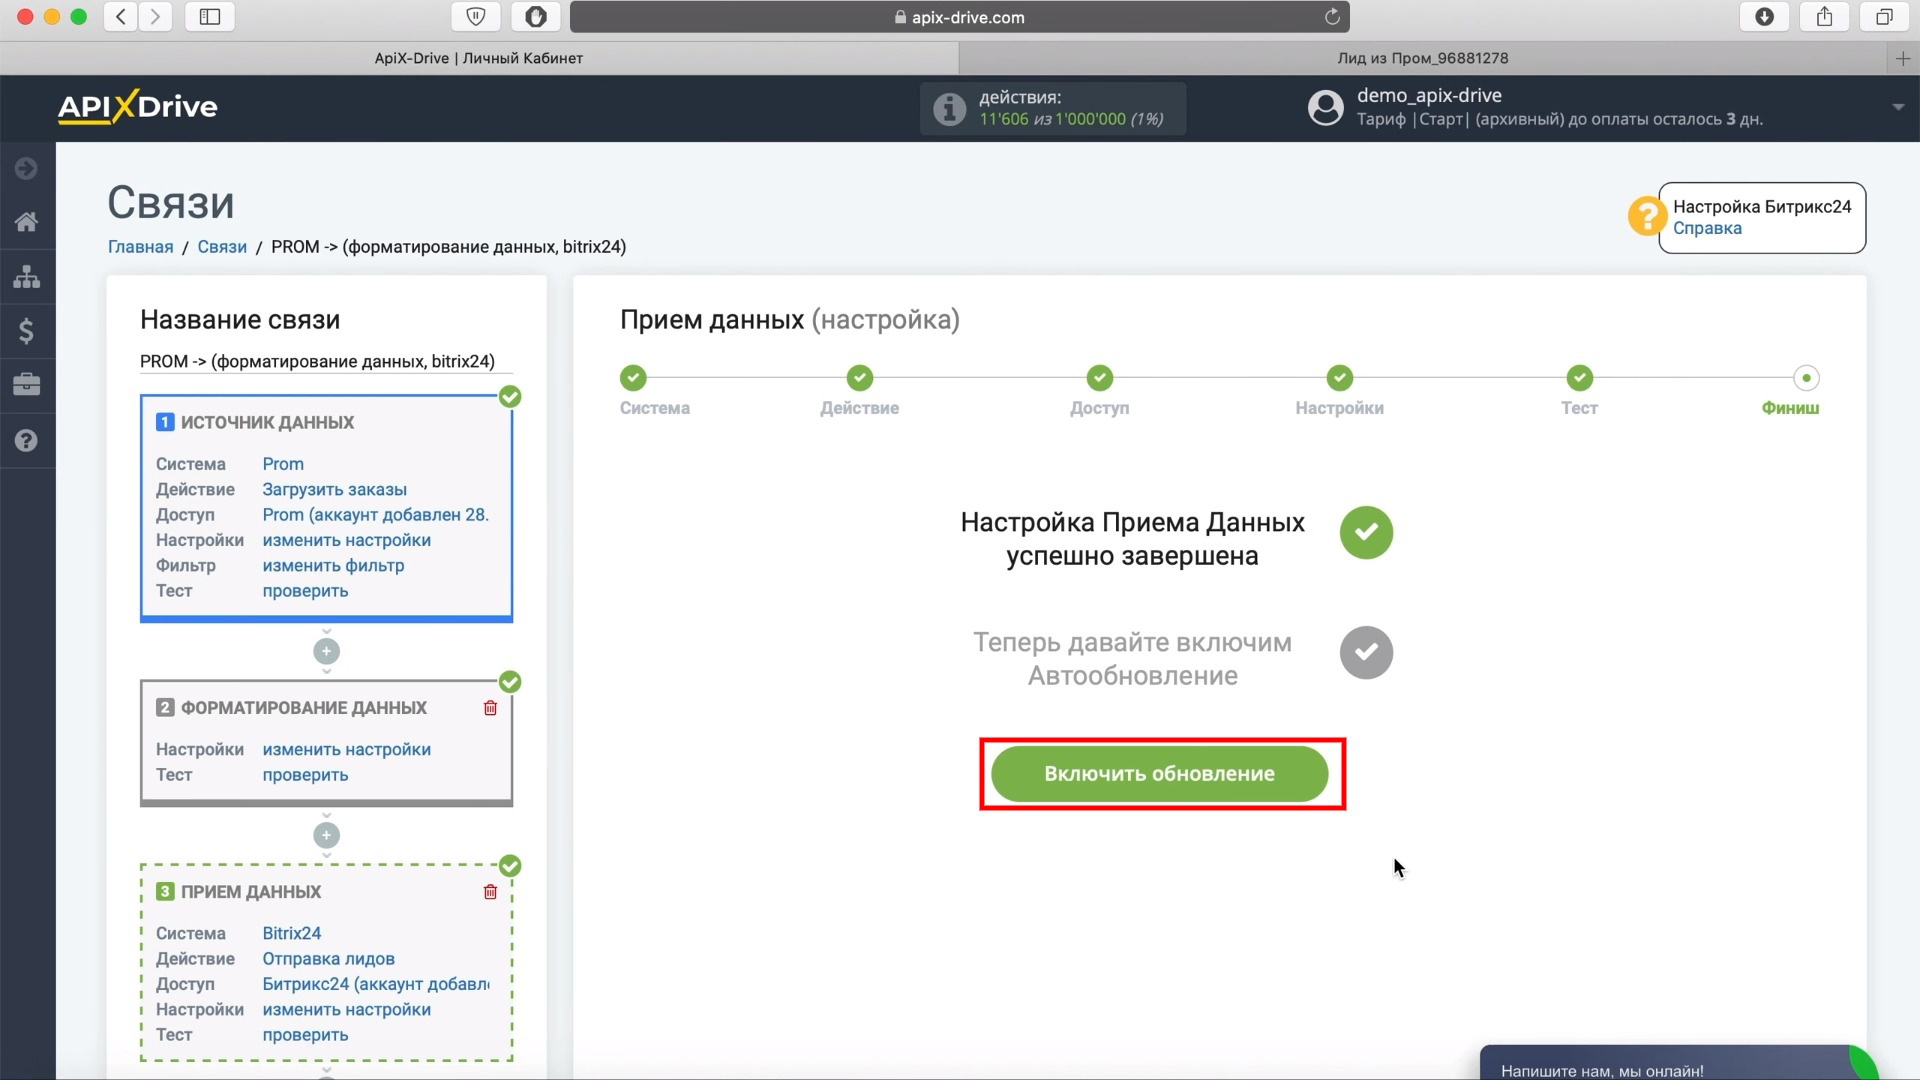Click the Настройка Битрикс24 help title
This screenshot has height=1080, width=1920.
[1762, 207]
